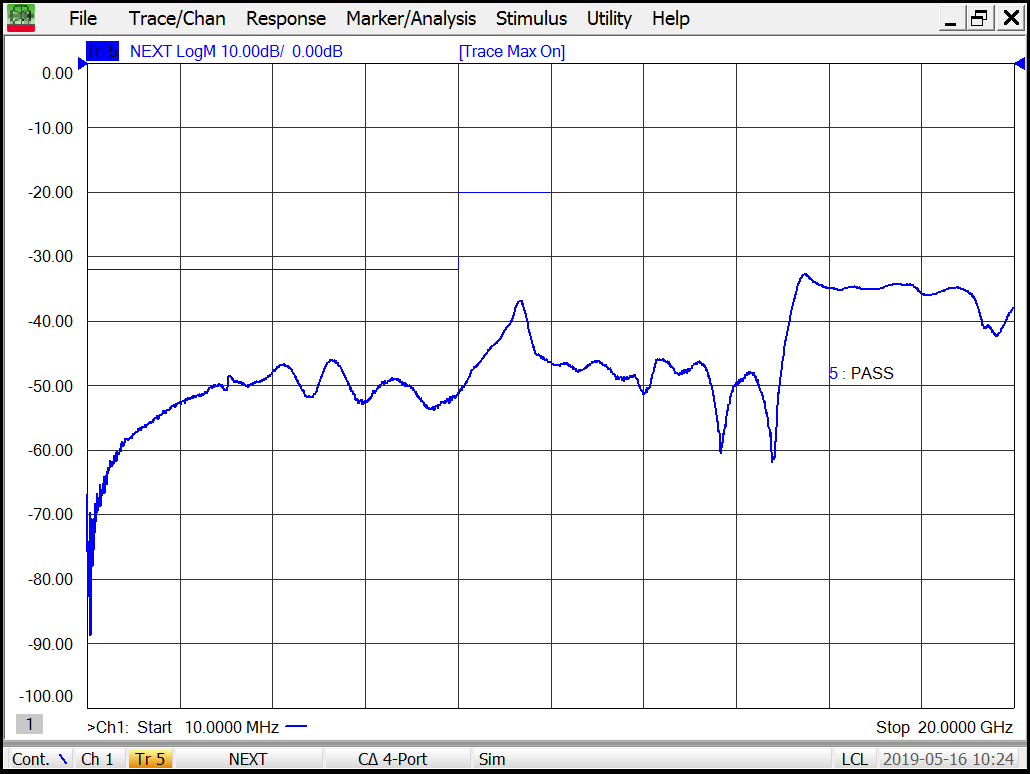Image resolution: width=1030 pixels, height=774 pixels.
Task: Click the reference level marker at right edge
Action: [1020, 64]
